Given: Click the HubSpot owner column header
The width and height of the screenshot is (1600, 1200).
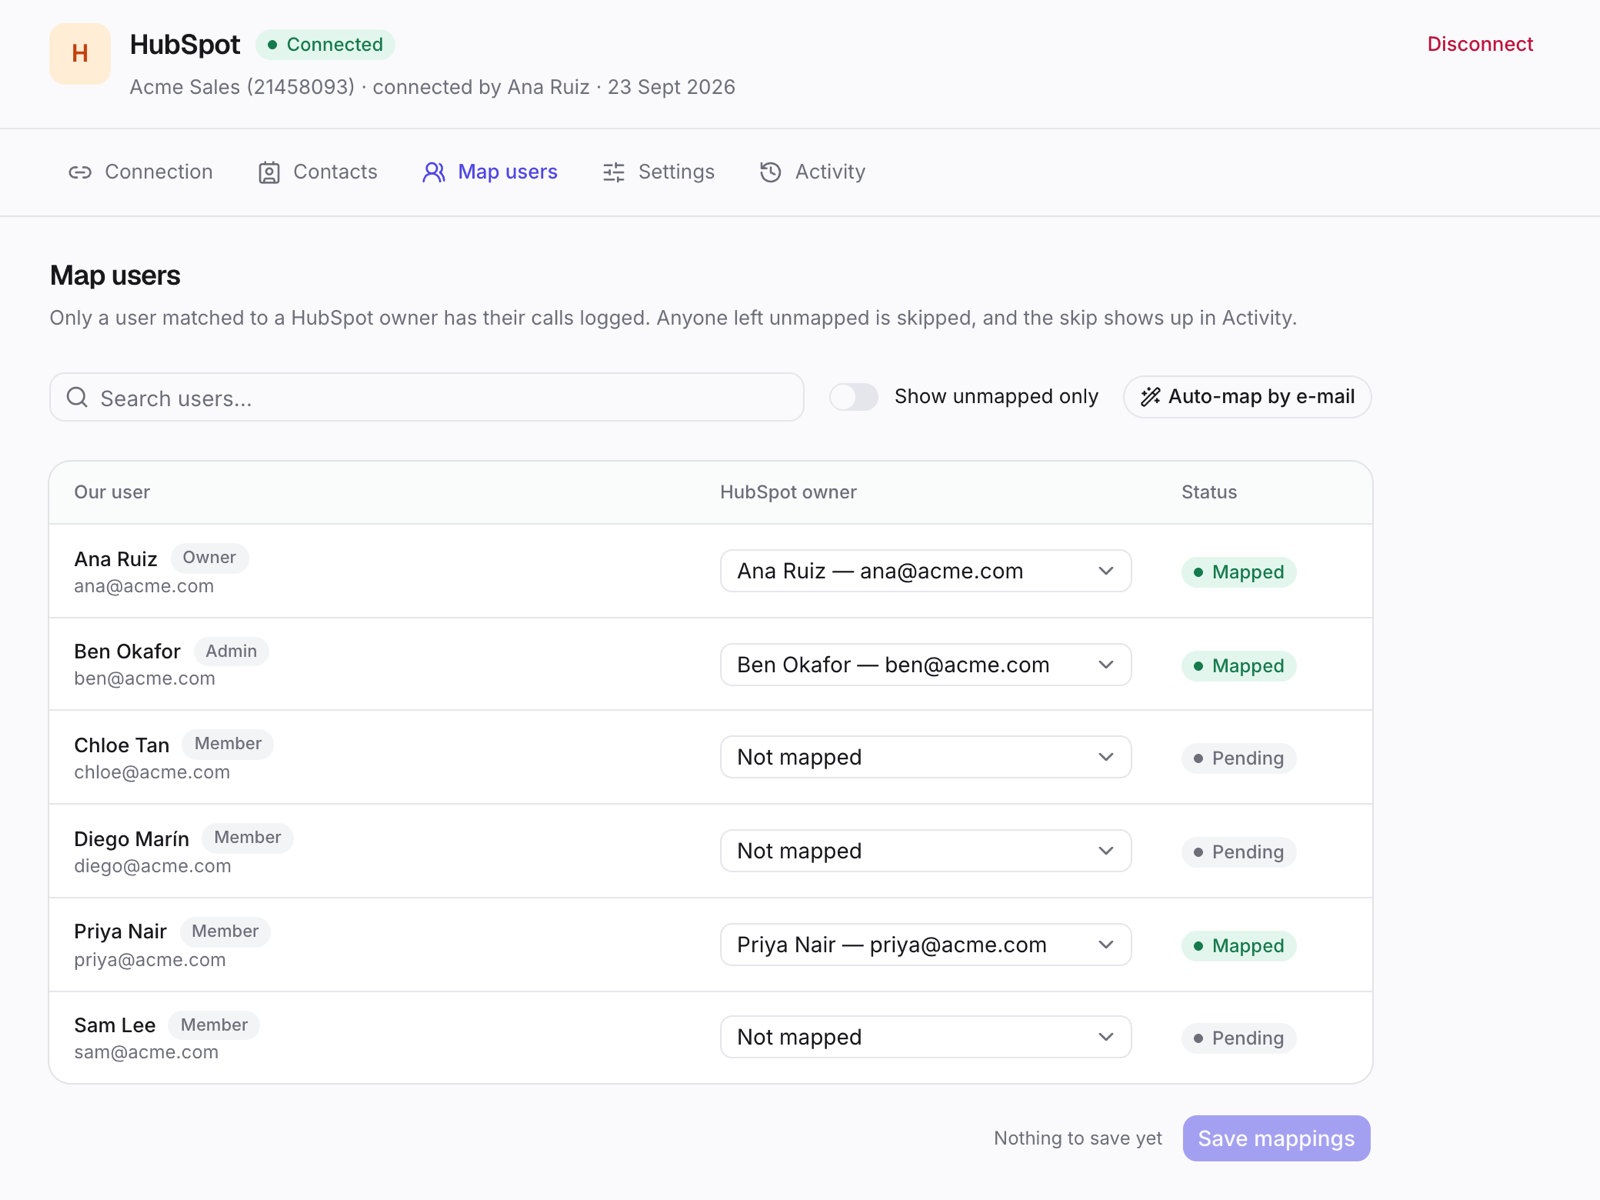Looking at the screenshot, I should (x=789, y=492).
